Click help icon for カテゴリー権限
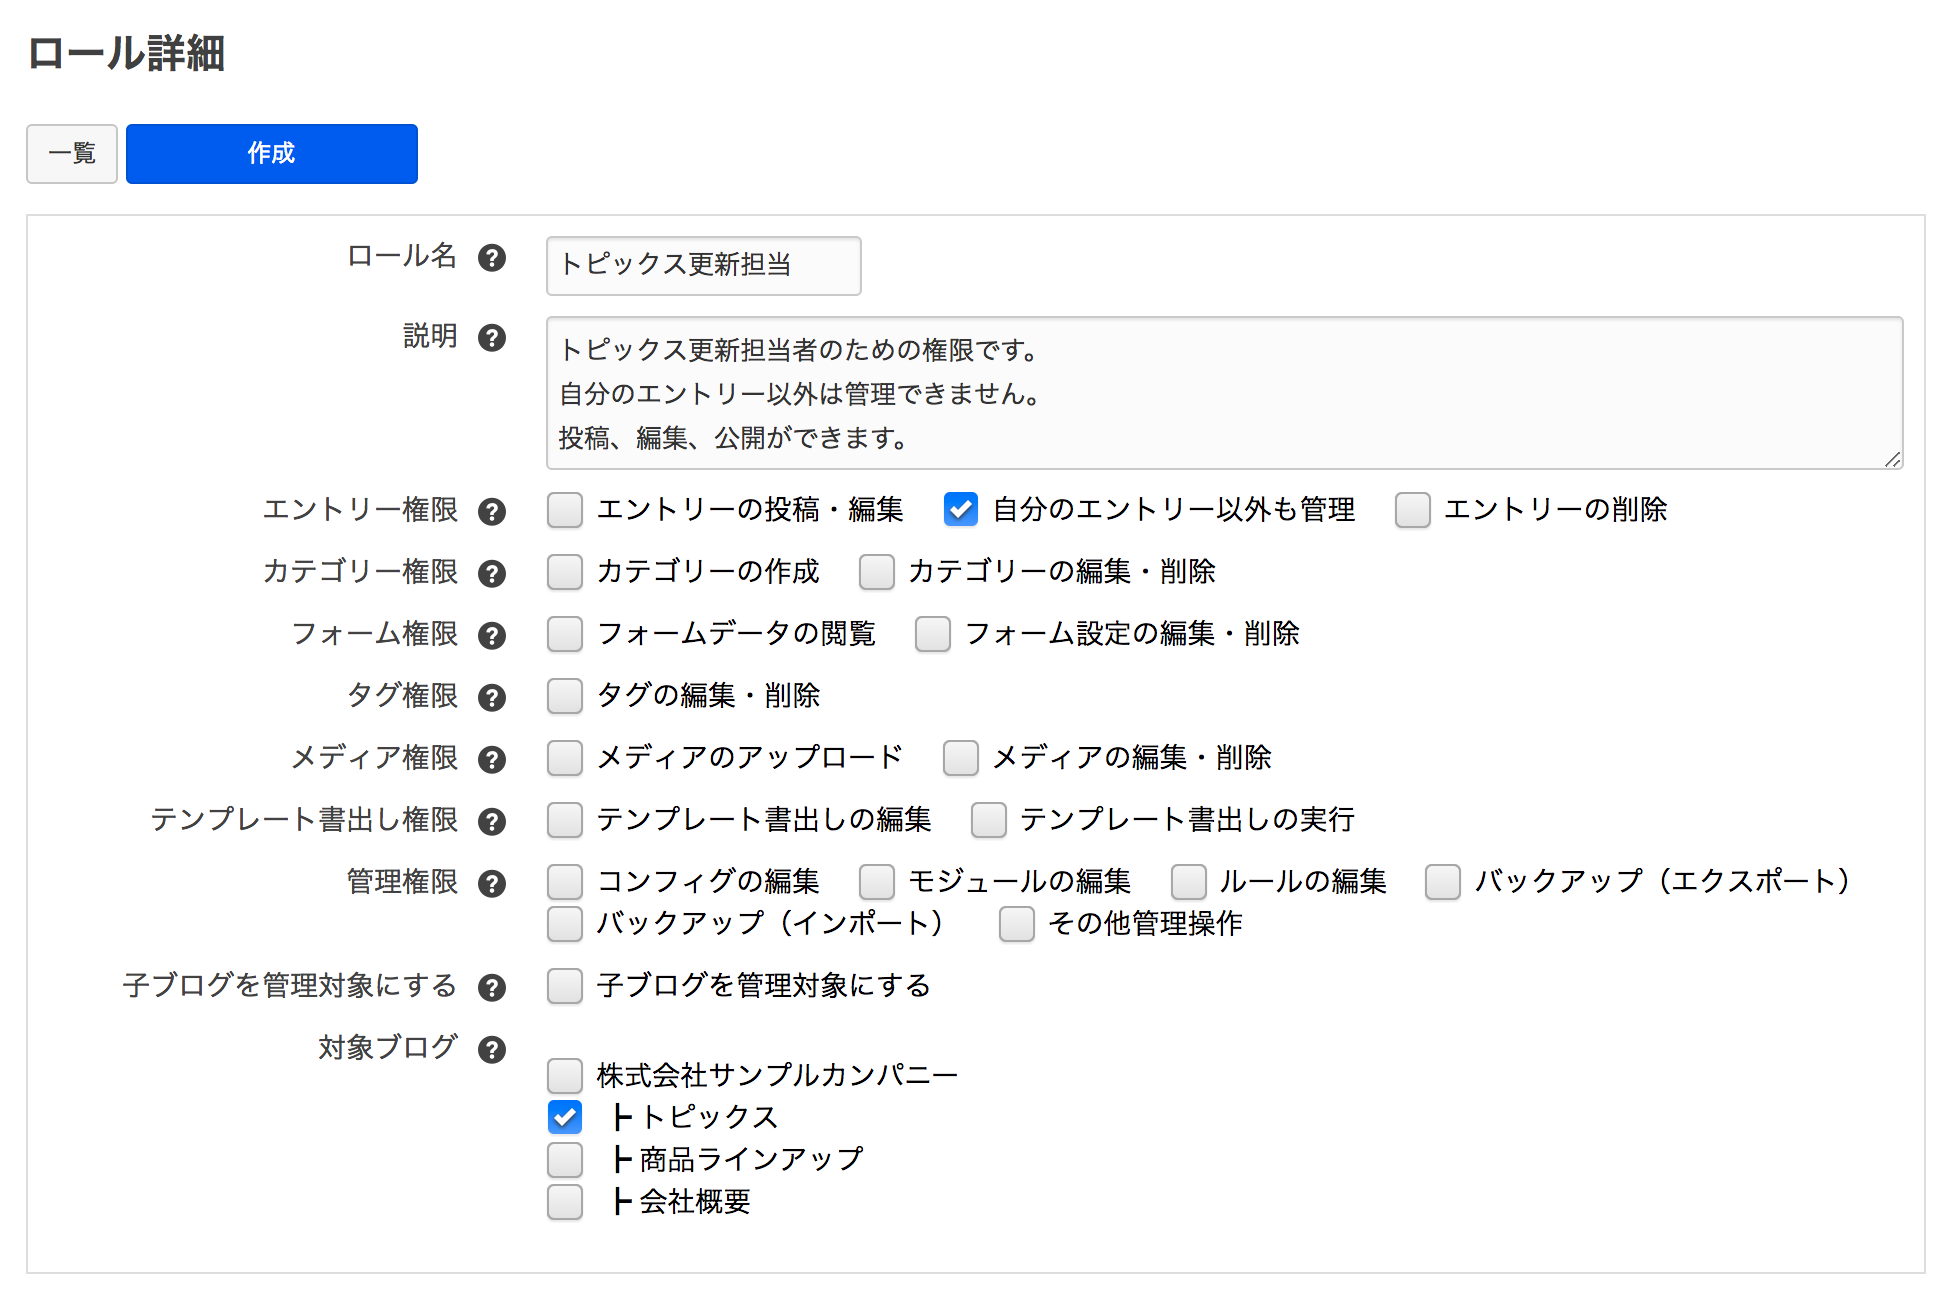 491,574
